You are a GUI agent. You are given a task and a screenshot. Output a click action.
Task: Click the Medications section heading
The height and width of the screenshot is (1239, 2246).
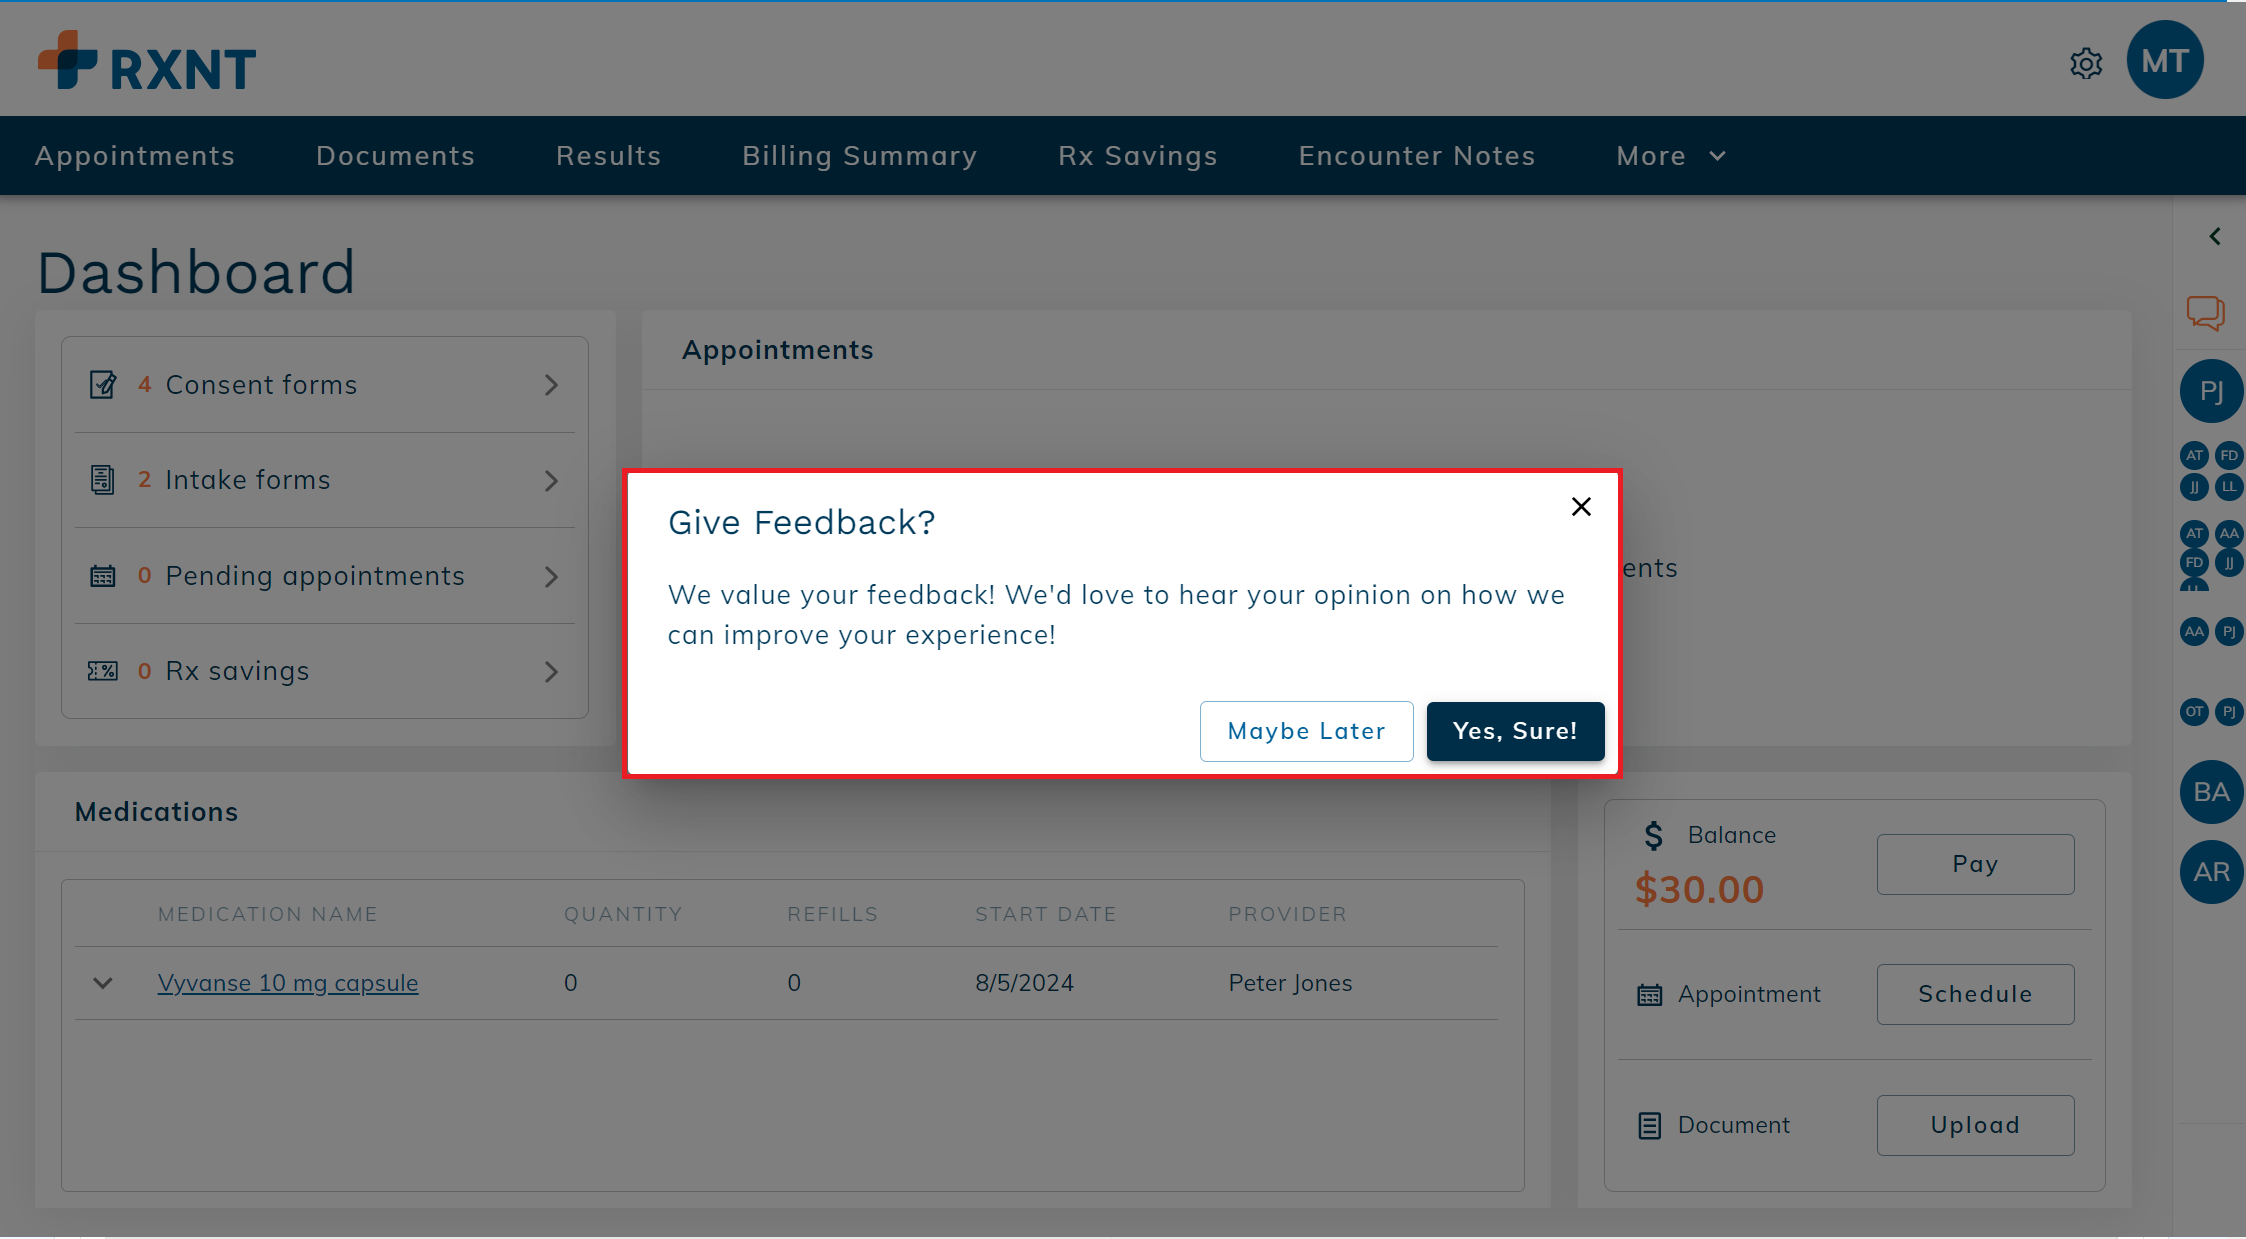point(157,812)
